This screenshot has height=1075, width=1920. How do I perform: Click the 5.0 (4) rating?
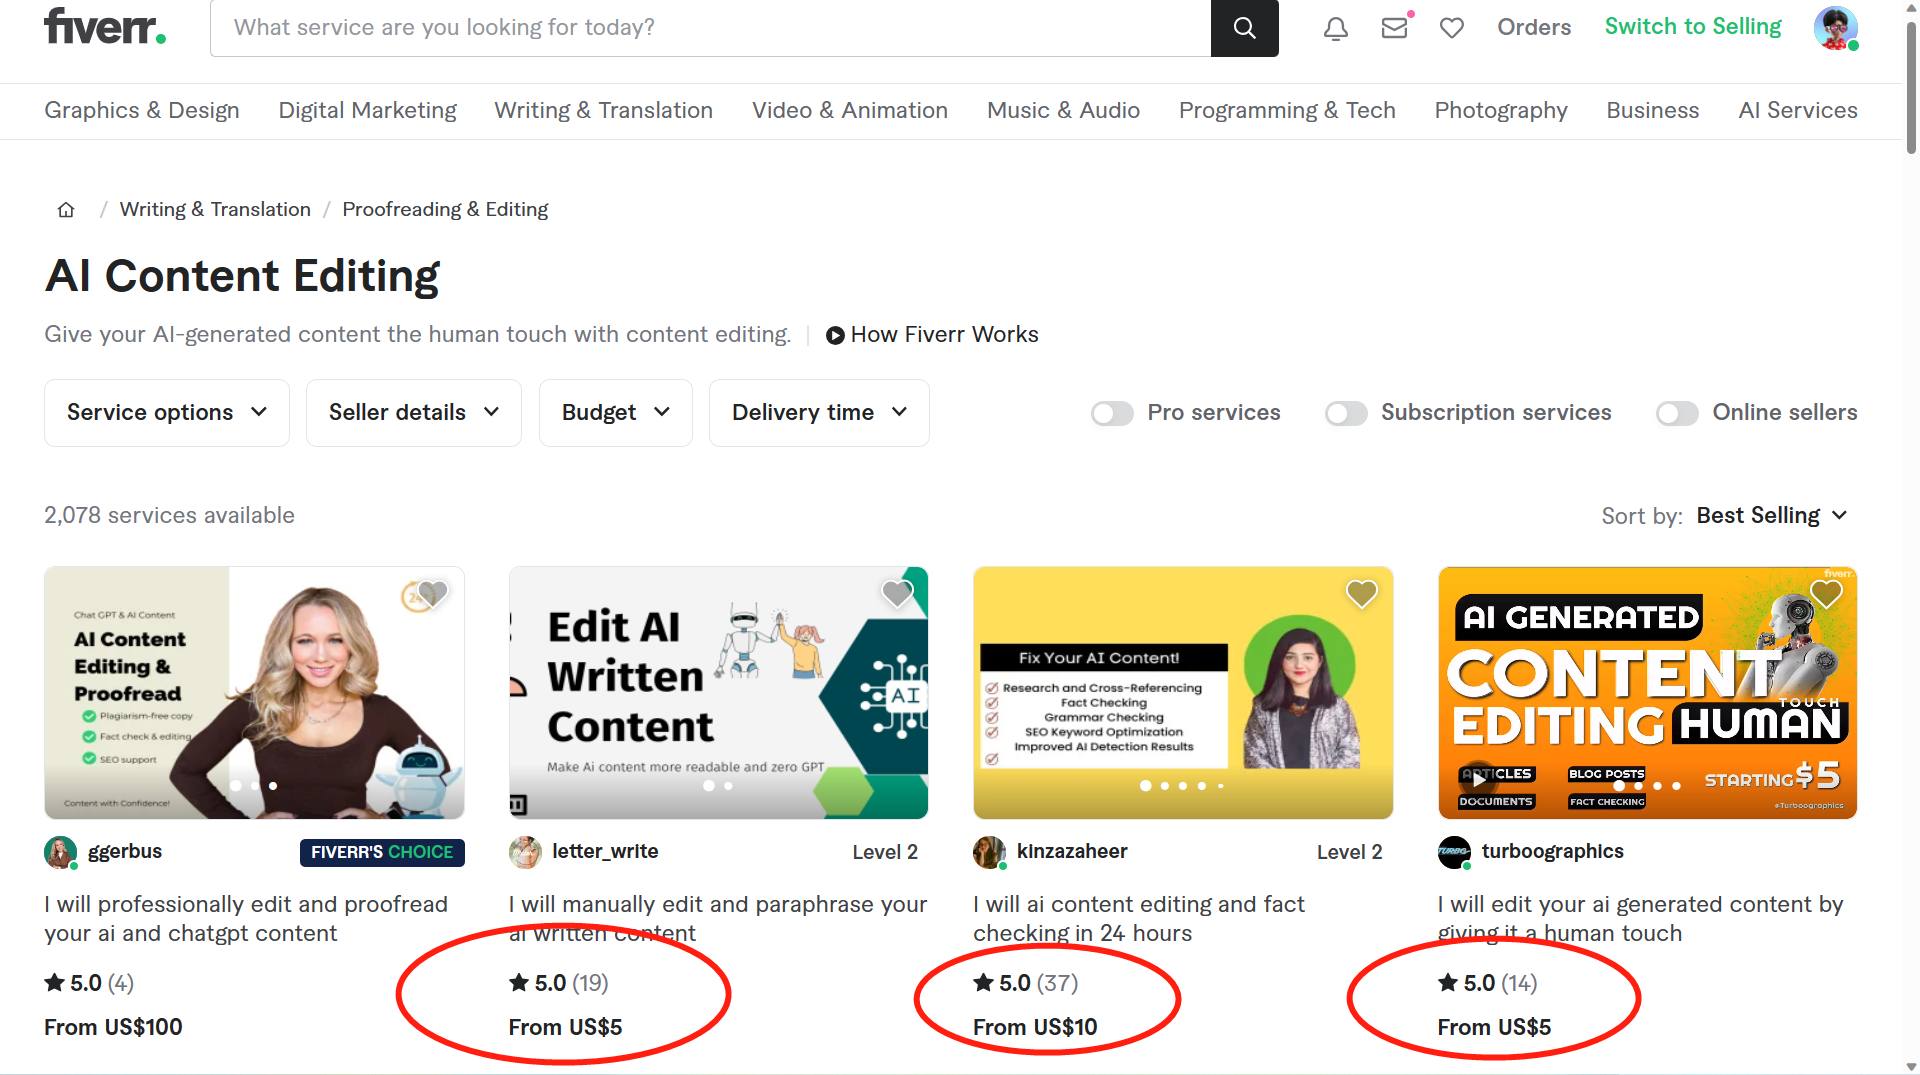(x=89, y=983)
